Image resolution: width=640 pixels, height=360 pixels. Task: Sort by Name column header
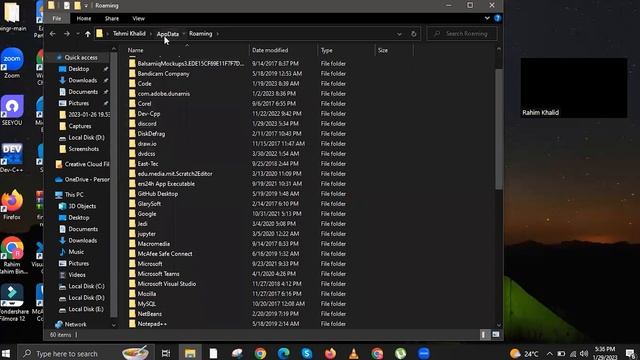click(136, 50)
